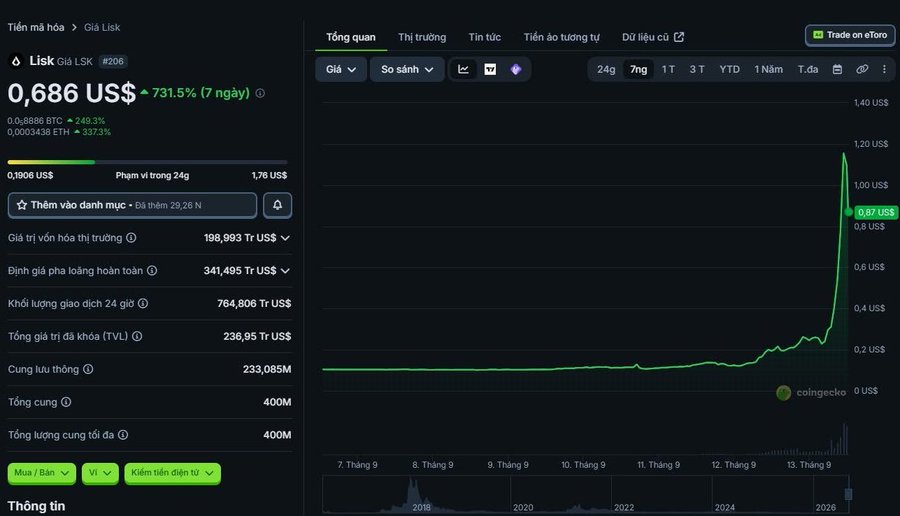Click Trade on eToro button
The image size is (900, 516).
(850, 35)
